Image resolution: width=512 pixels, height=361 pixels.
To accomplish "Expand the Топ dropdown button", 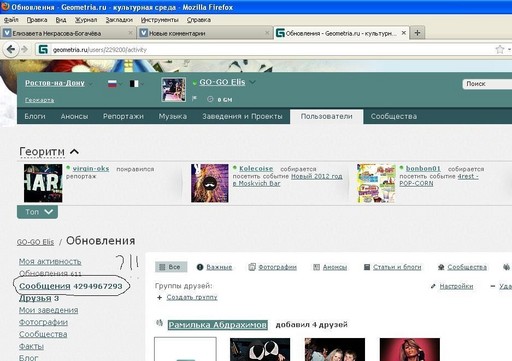I will pos(37,212).
